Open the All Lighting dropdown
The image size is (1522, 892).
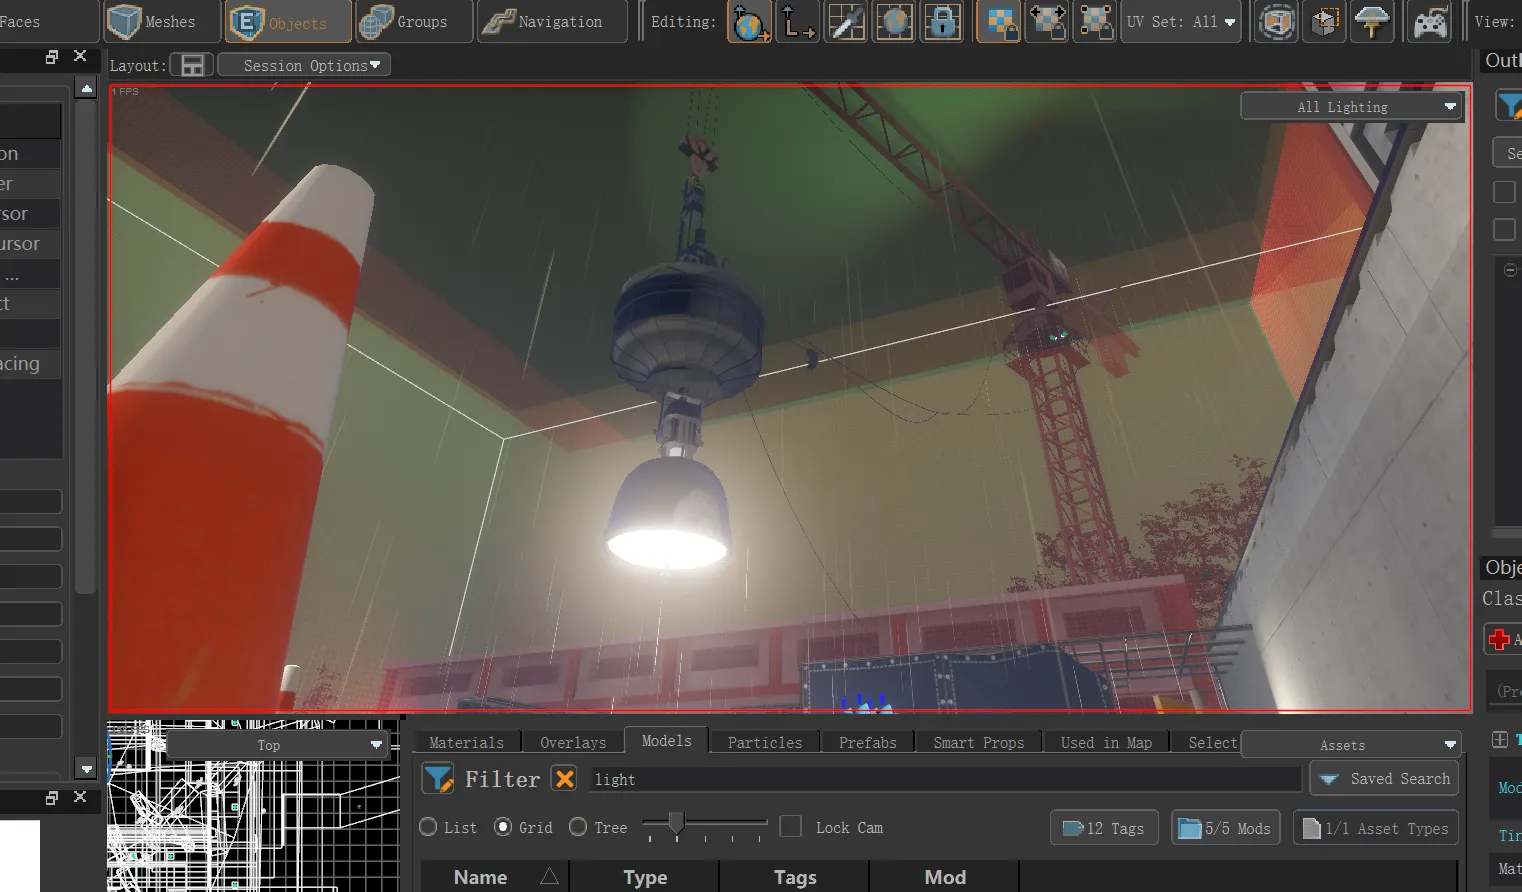tap(1352, 106)
